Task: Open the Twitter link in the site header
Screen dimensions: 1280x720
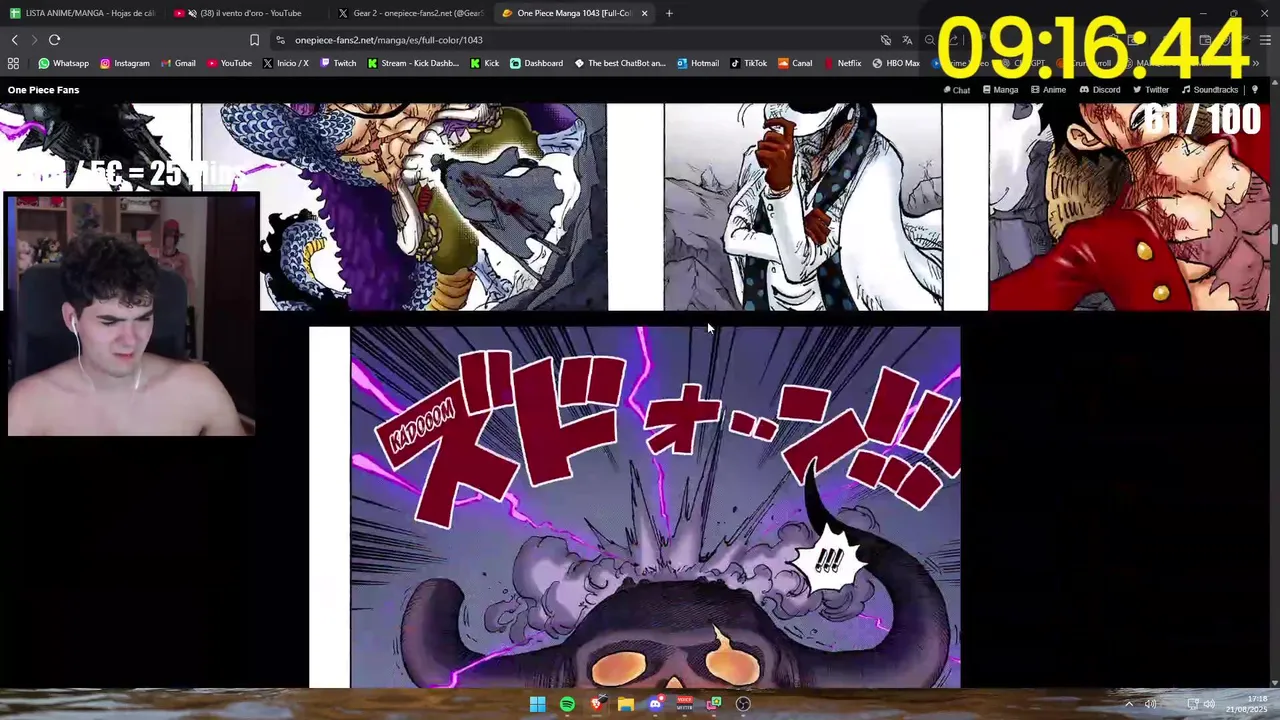Action: (x=1151, y=90)
